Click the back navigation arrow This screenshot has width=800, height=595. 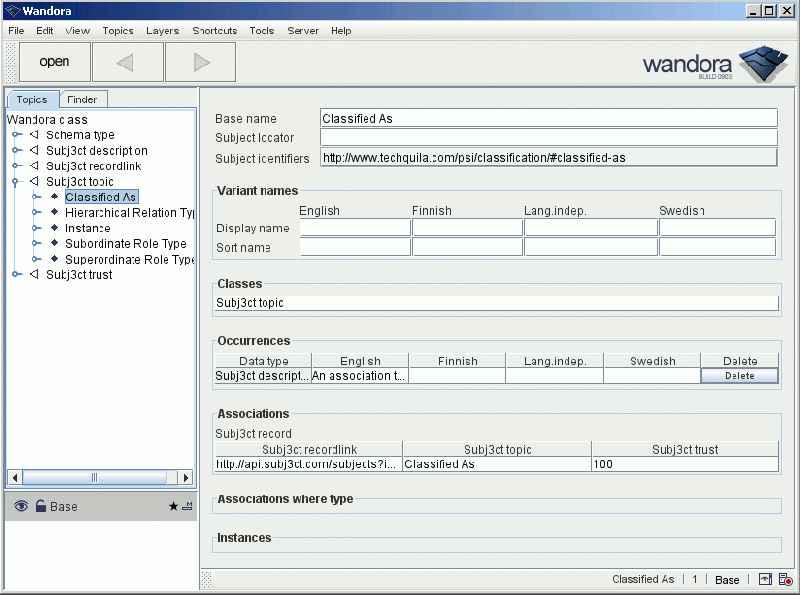[x=127, y=61]
